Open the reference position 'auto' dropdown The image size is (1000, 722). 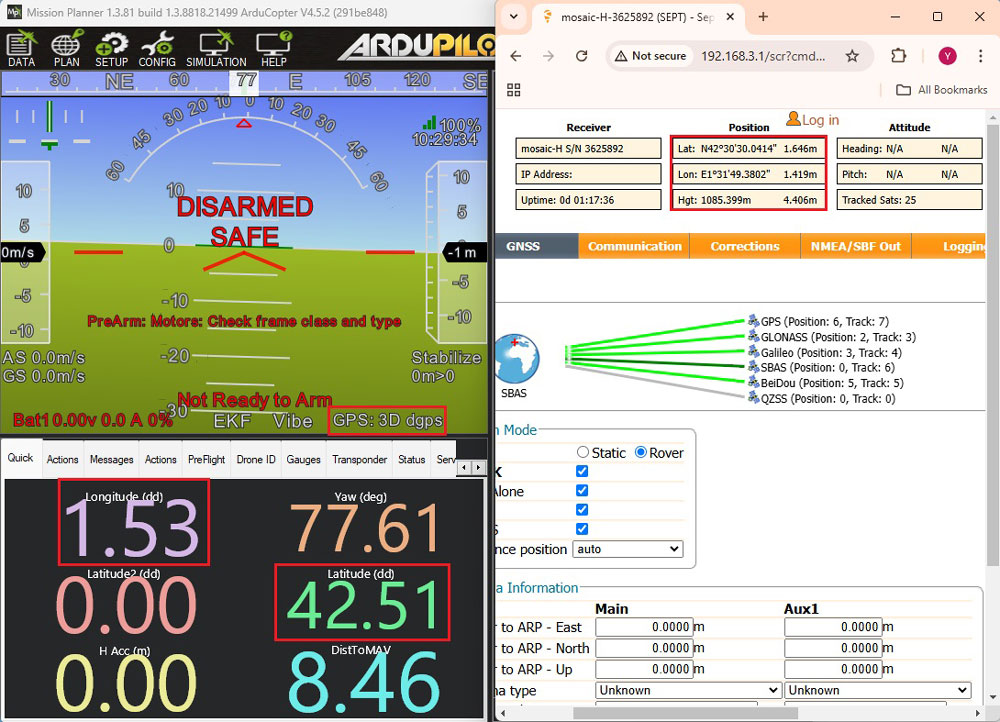pyautogui.click(x=627, y=549)
